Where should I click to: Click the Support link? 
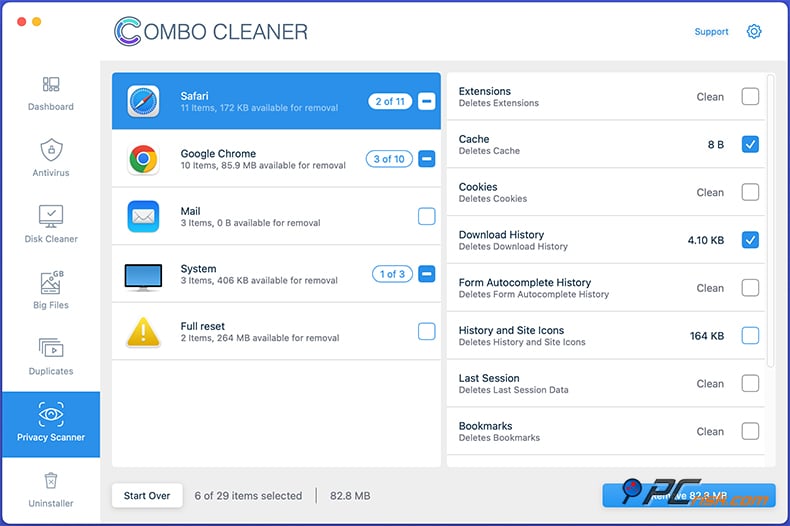(711, 31)
